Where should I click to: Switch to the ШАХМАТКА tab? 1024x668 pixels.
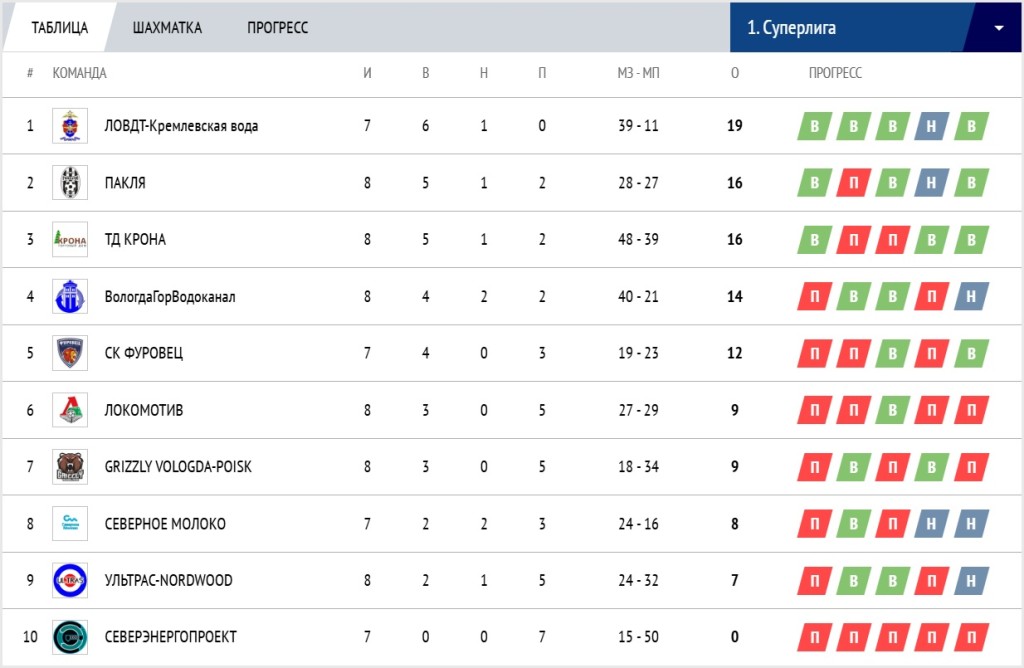point(167,28)
